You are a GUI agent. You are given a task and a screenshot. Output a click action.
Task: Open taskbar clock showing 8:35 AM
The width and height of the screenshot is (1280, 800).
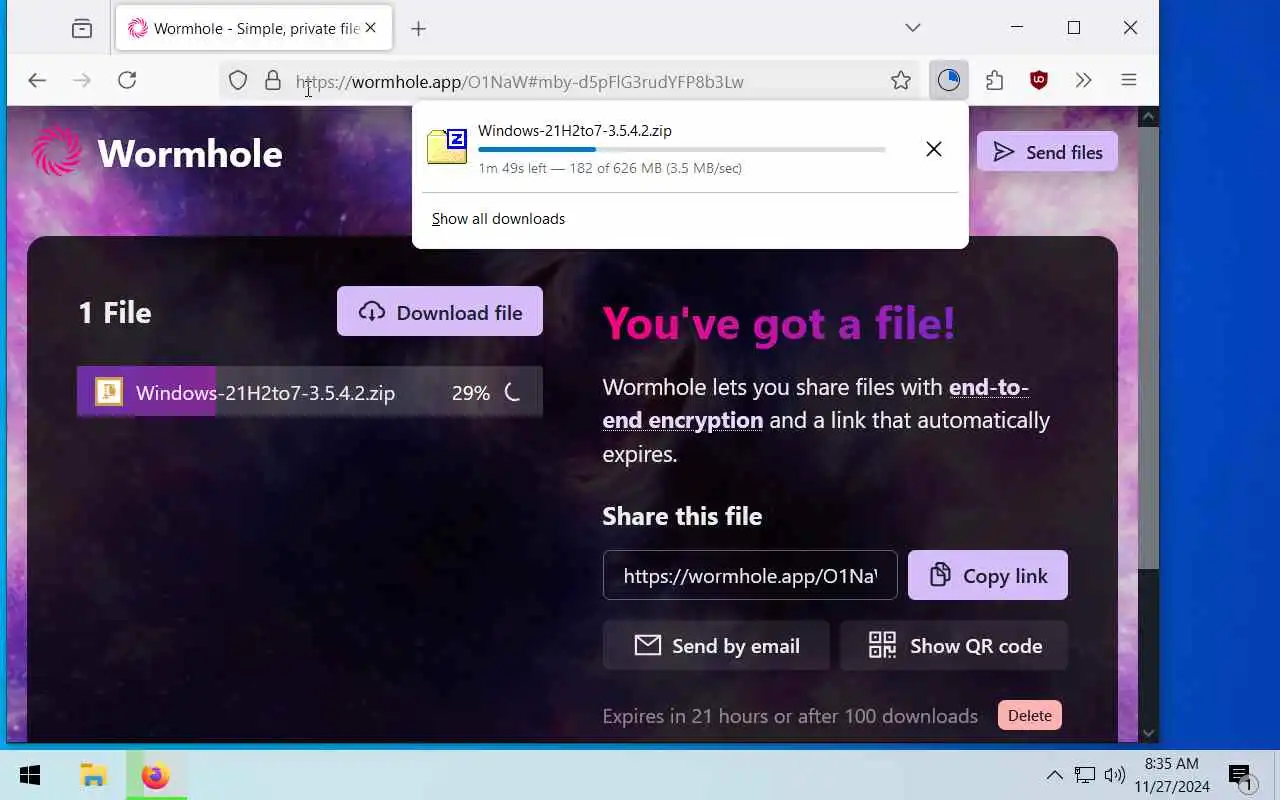pos(1171,775)
